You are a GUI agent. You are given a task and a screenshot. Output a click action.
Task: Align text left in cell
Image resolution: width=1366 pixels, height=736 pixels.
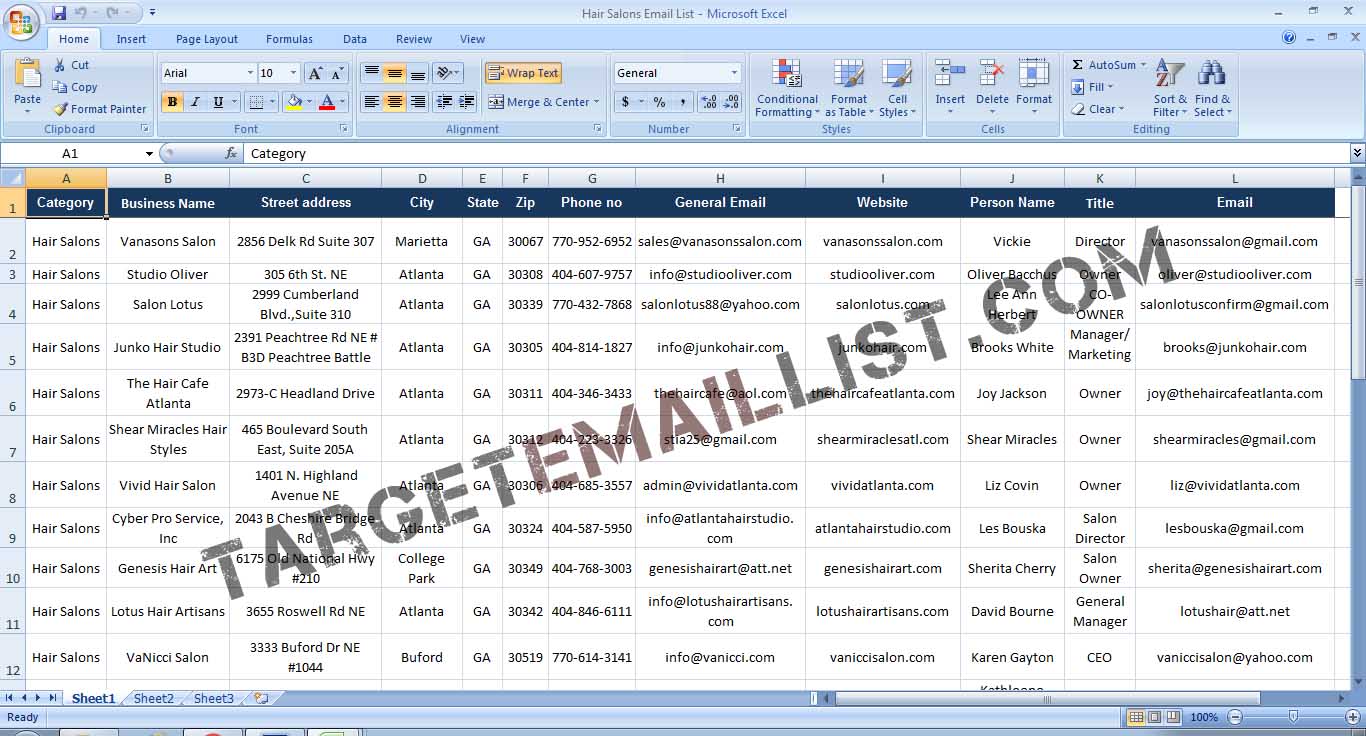tap(371, 102)
